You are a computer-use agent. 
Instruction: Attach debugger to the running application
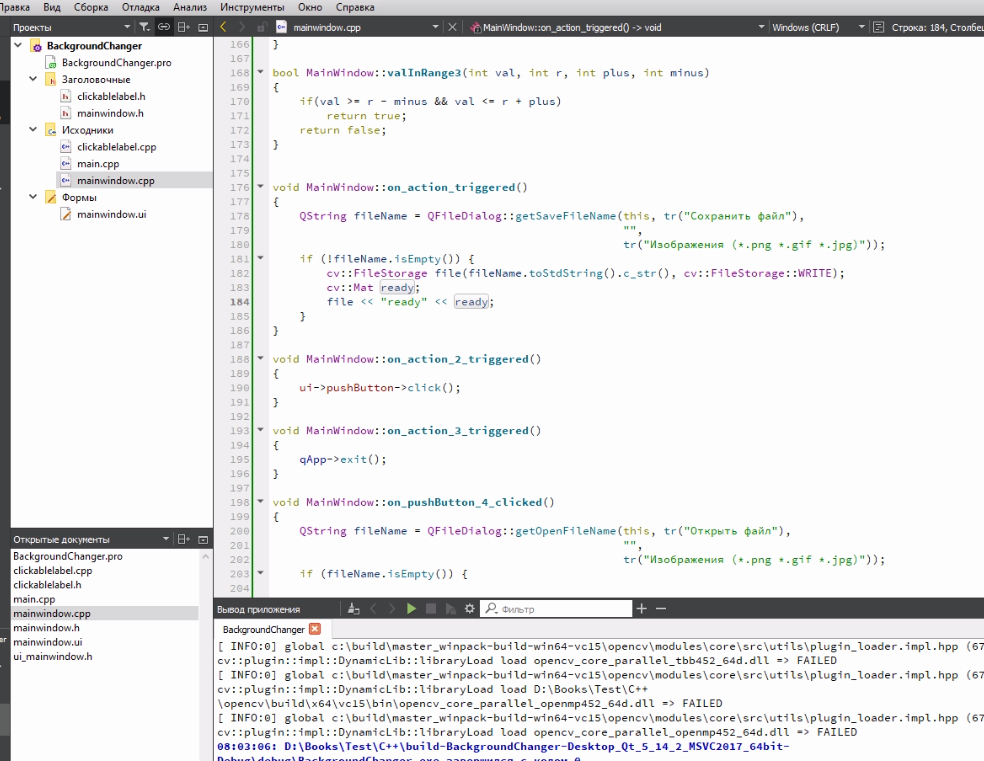[x=450, y=609]
